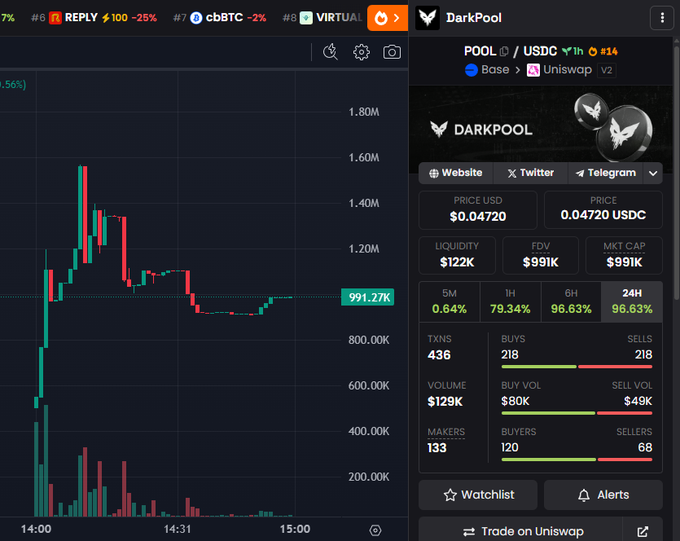Click the FDV $991K box

click(540, 256)
